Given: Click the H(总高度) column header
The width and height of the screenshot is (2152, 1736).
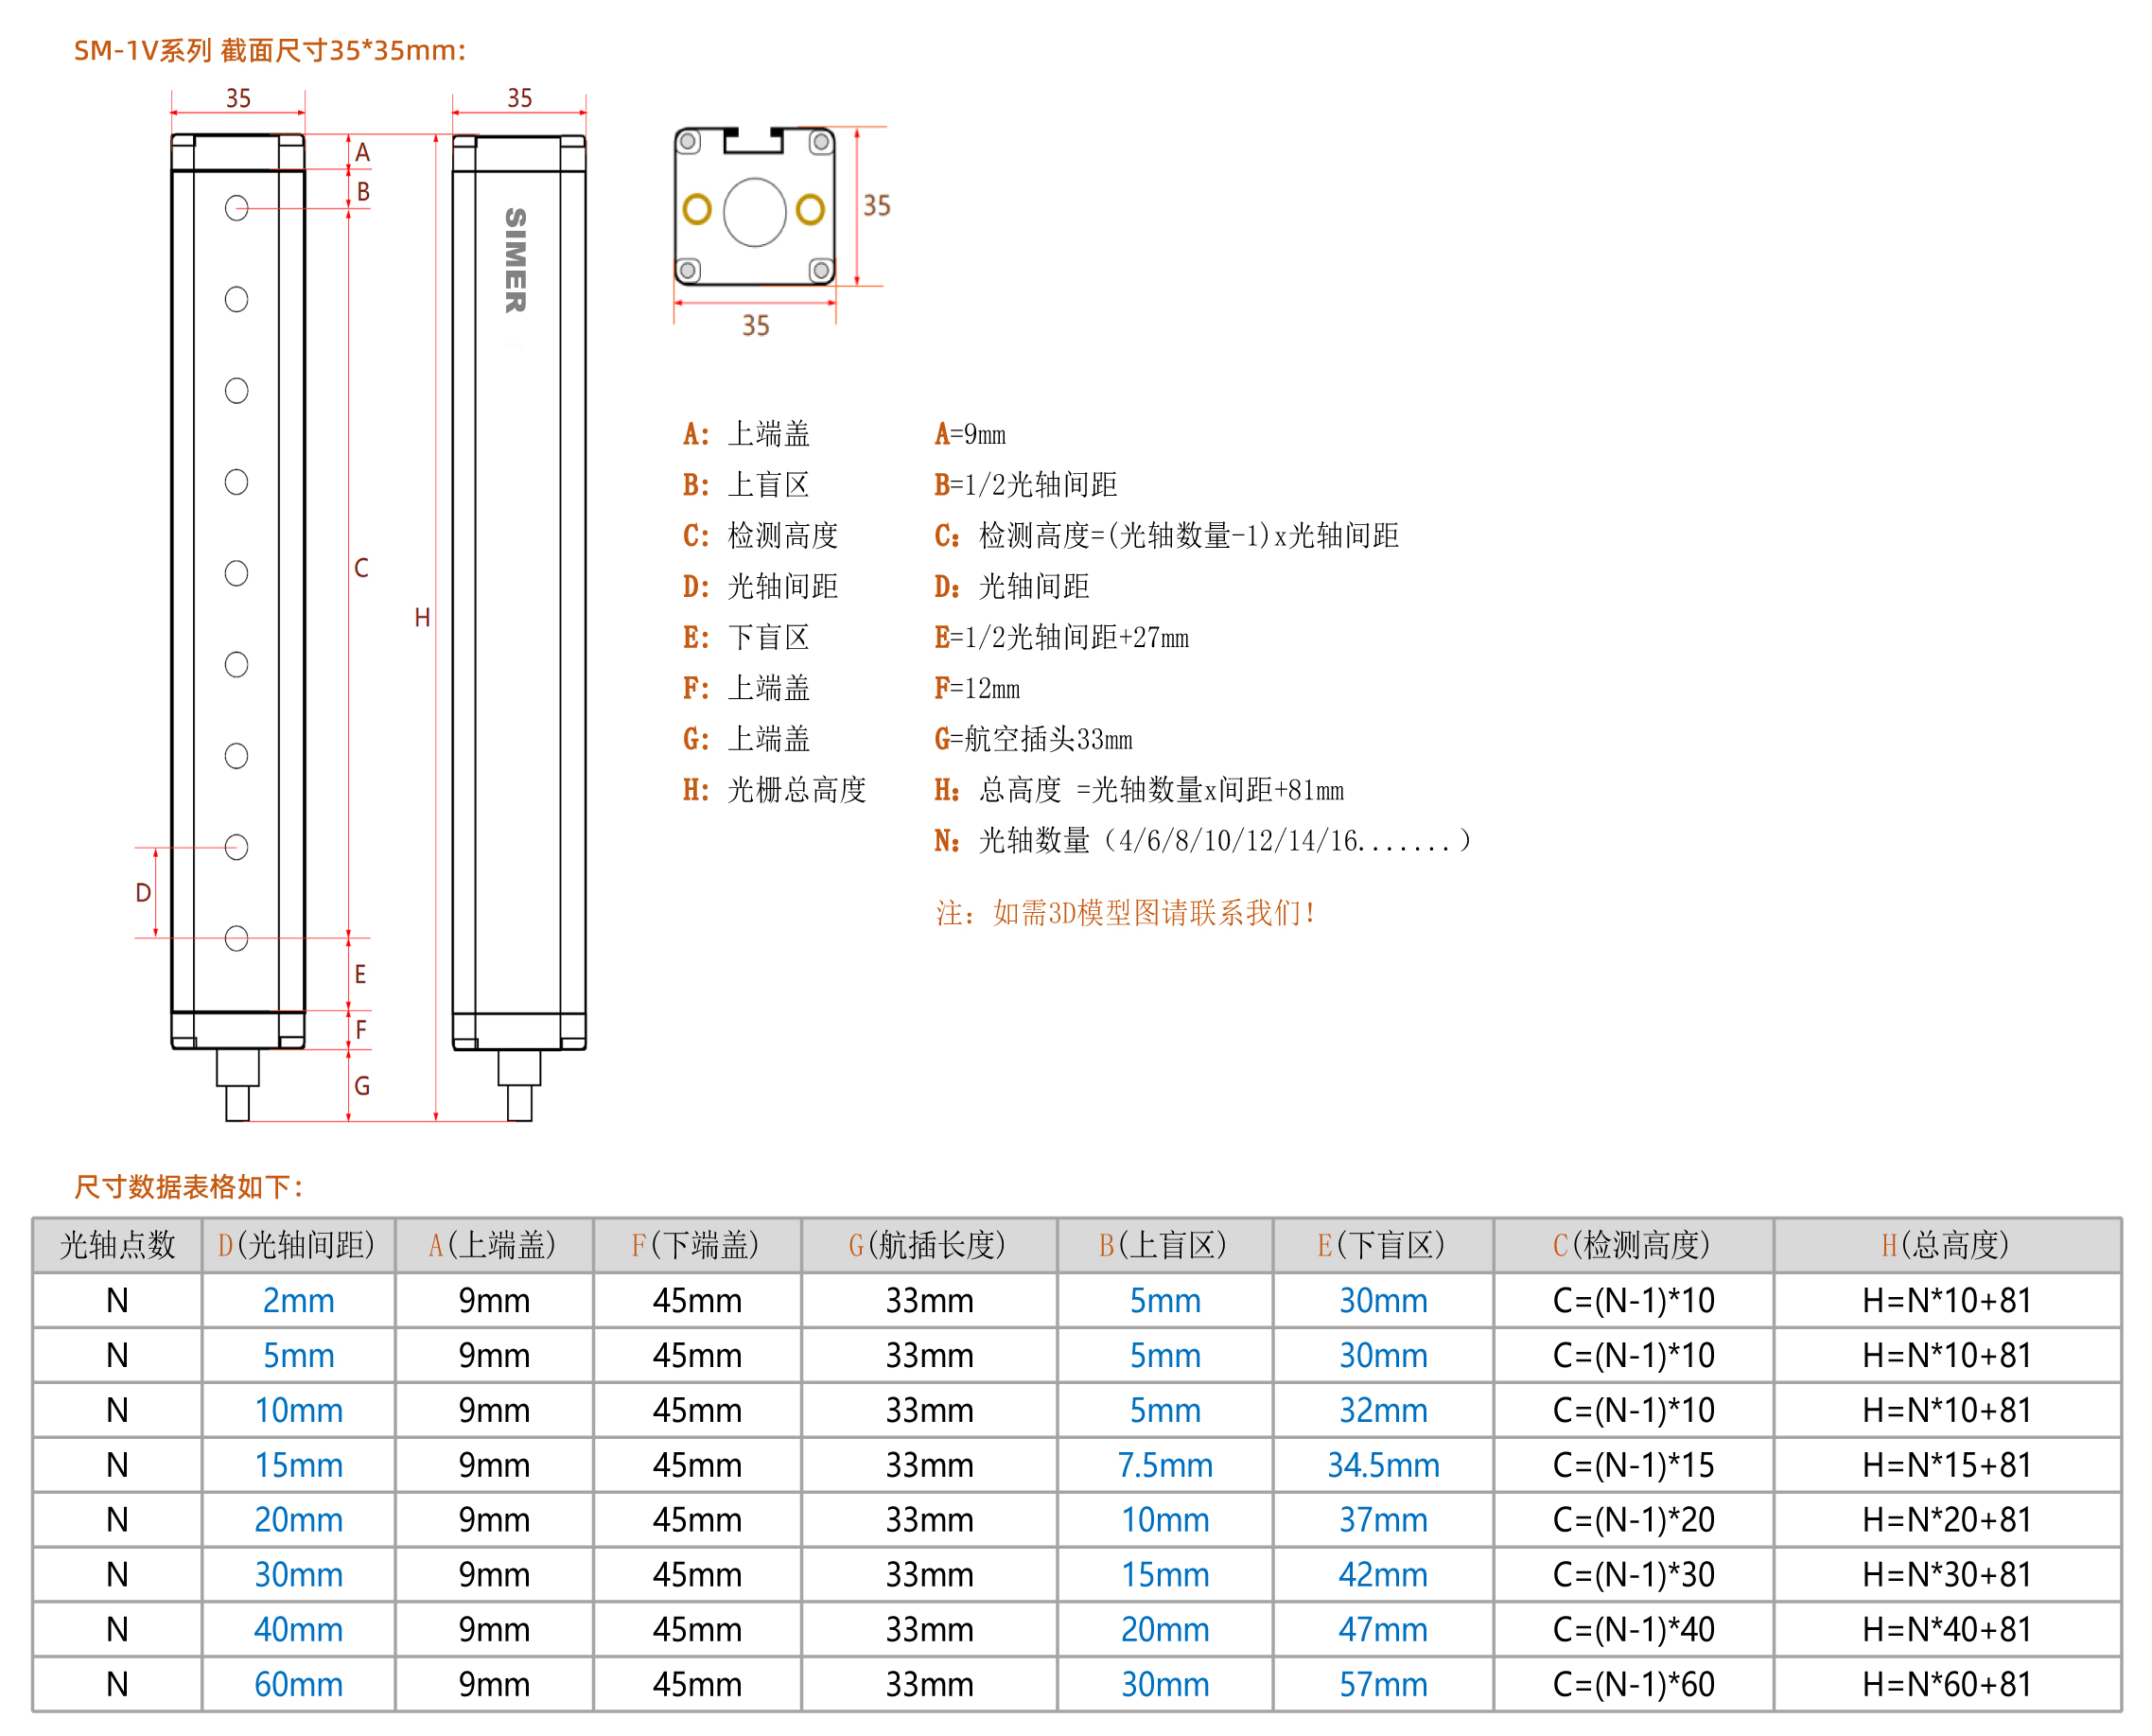Looking at the screenshot, I should pos(1948,1246).
